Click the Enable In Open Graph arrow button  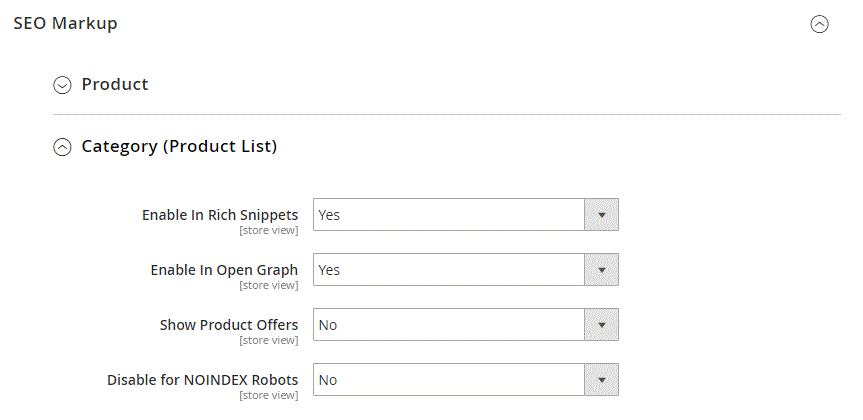[601, 270]
